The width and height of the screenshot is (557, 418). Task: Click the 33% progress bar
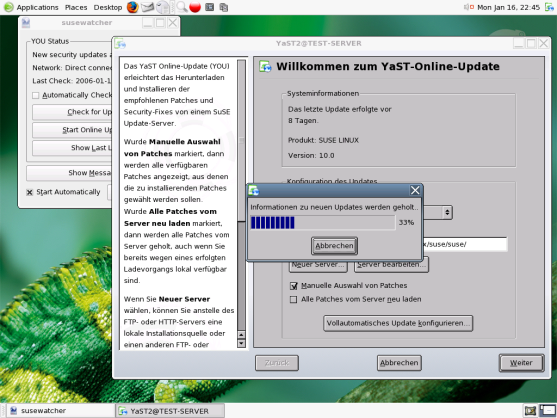(323, 223)
